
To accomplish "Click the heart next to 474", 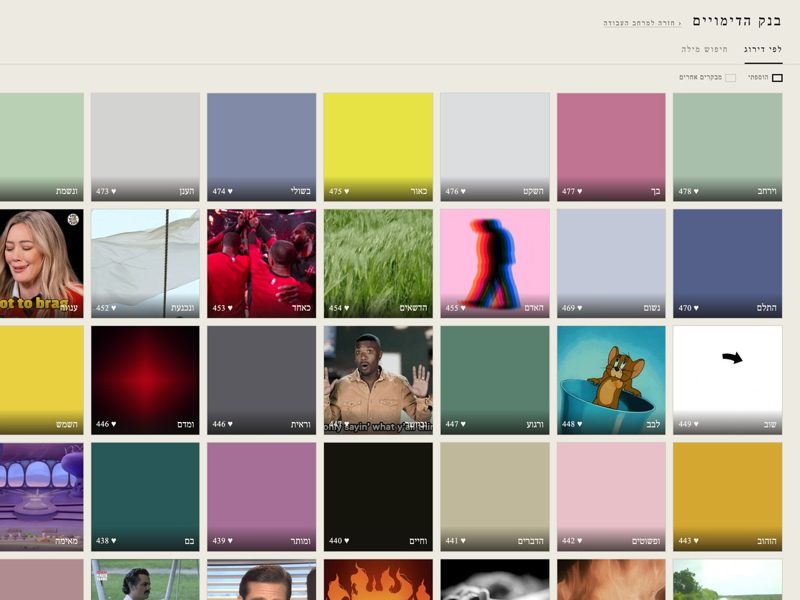I will pyautogui.click(x=230, y=191).
